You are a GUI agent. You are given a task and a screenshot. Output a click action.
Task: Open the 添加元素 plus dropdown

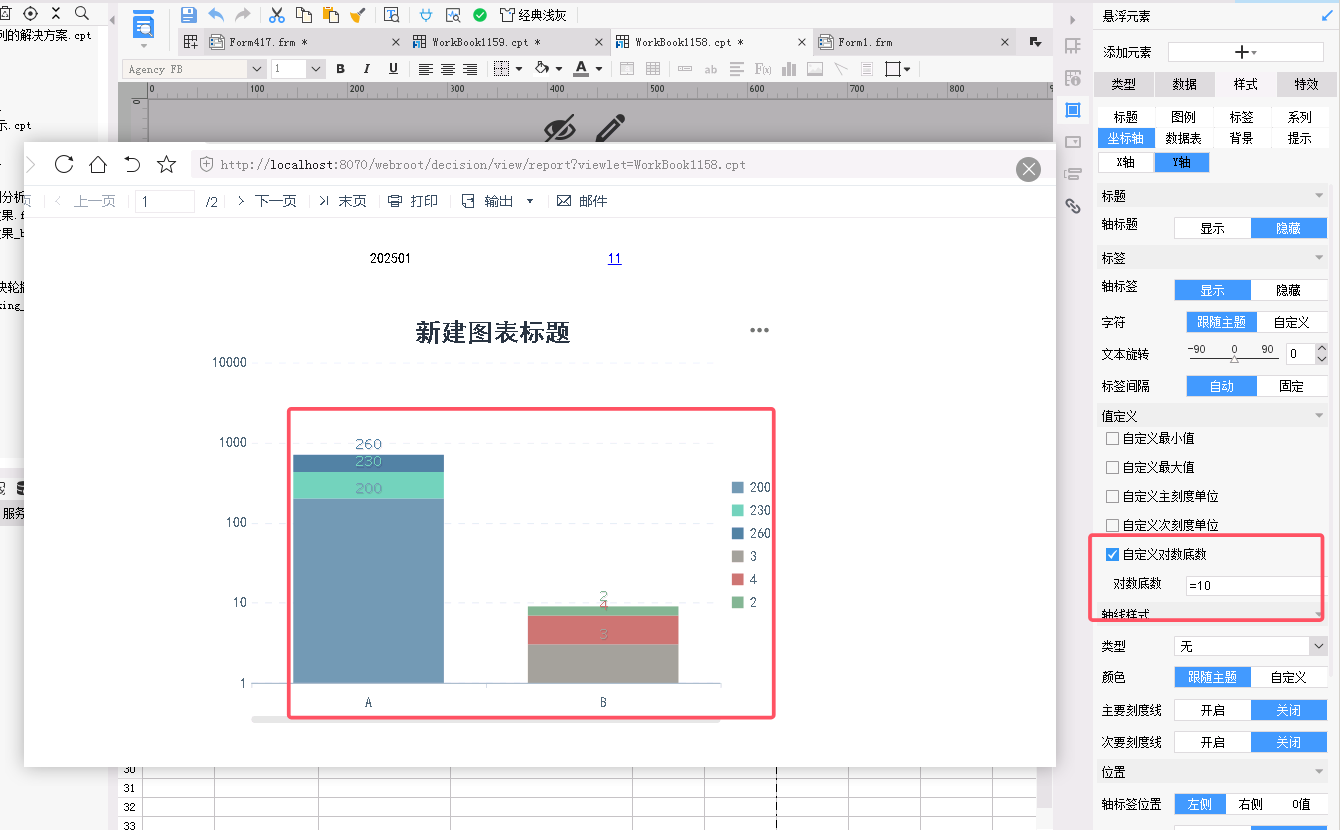(1246, 52)
